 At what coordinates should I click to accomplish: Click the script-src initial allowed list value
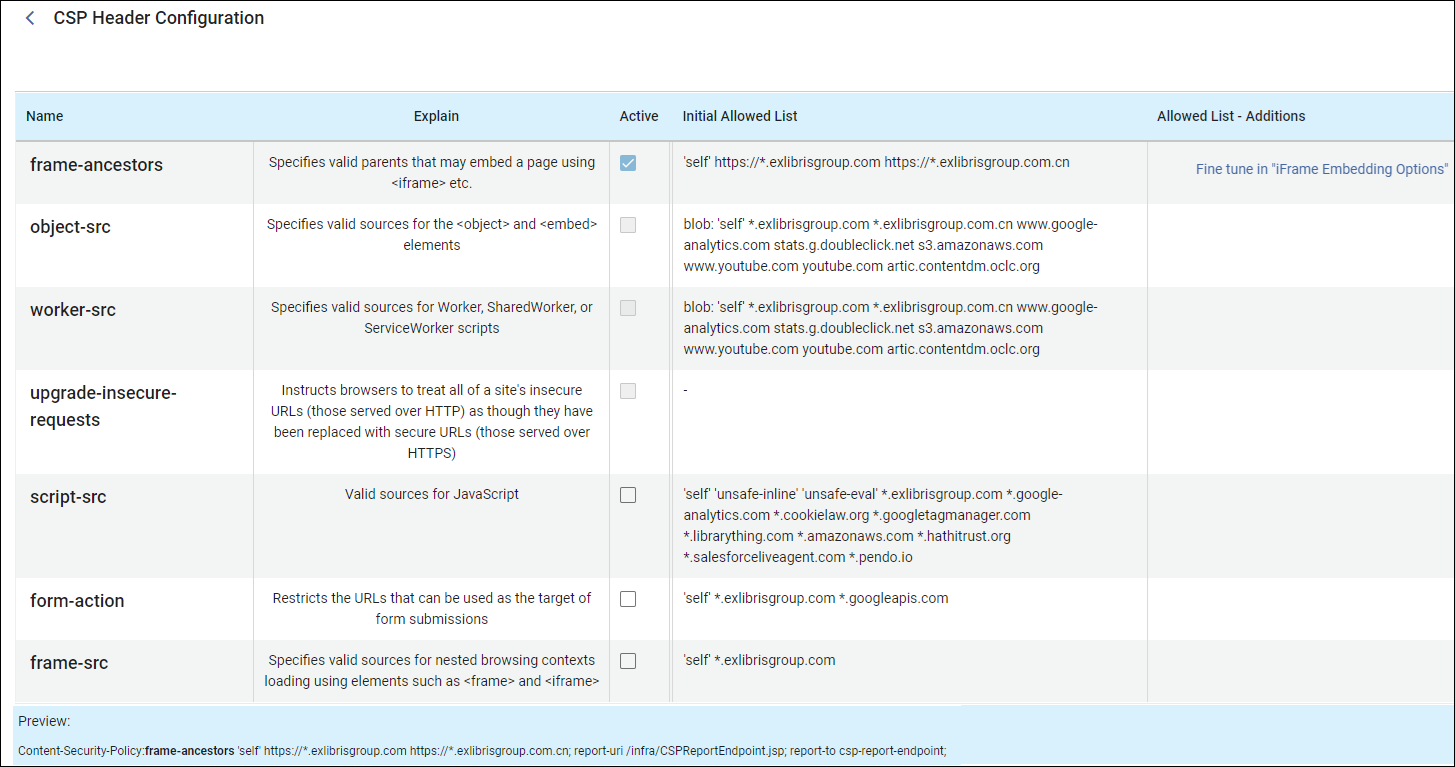pos(873,525)
